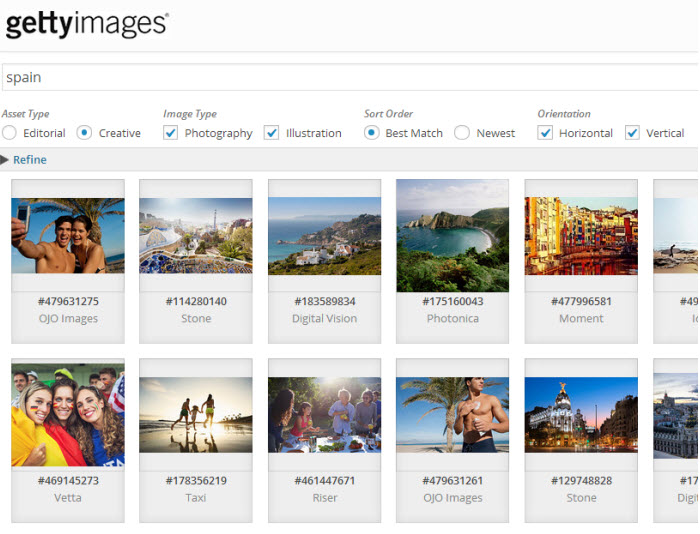Select the Madrid night thumbnail #129748828

(581, 415)
